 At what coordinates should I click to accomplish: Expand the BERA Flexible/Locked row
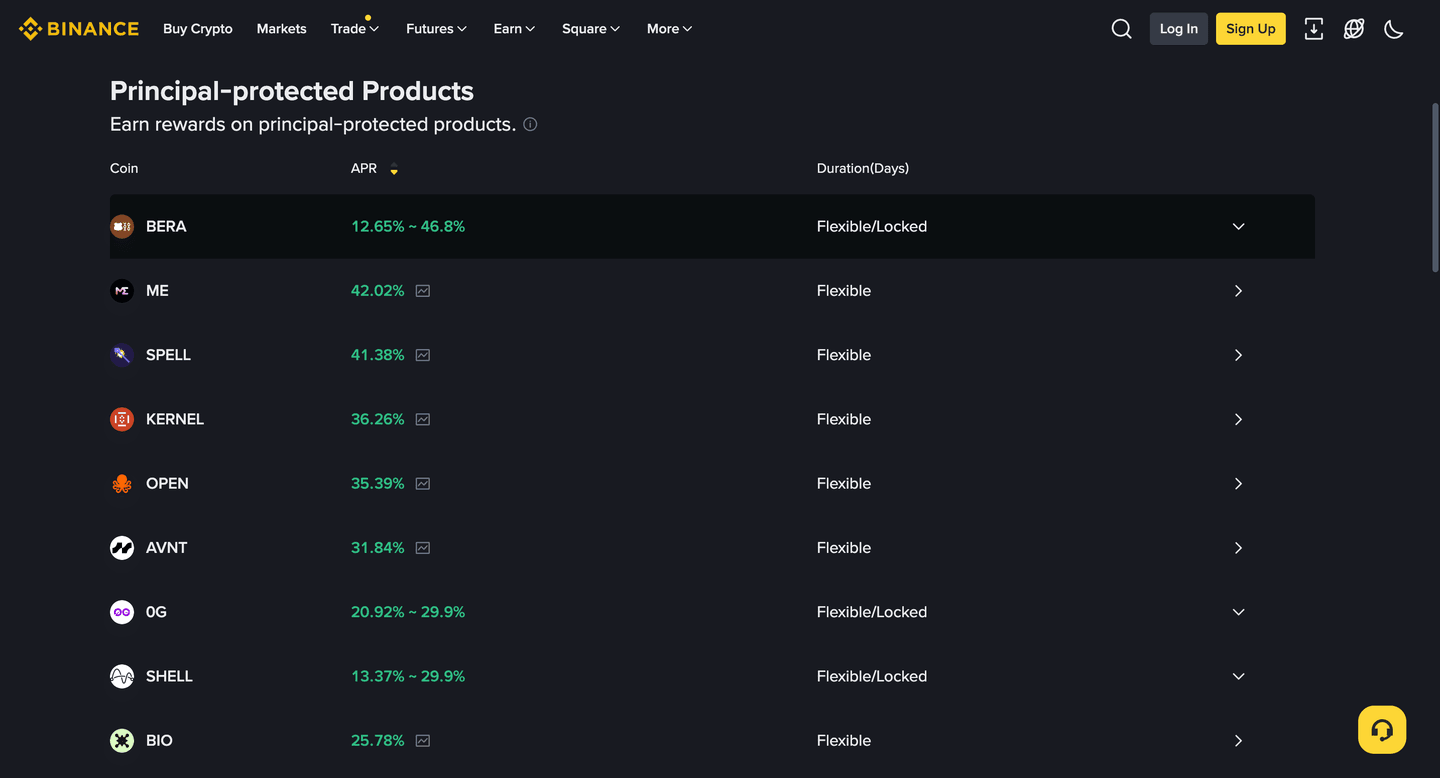click(1238, 226)
